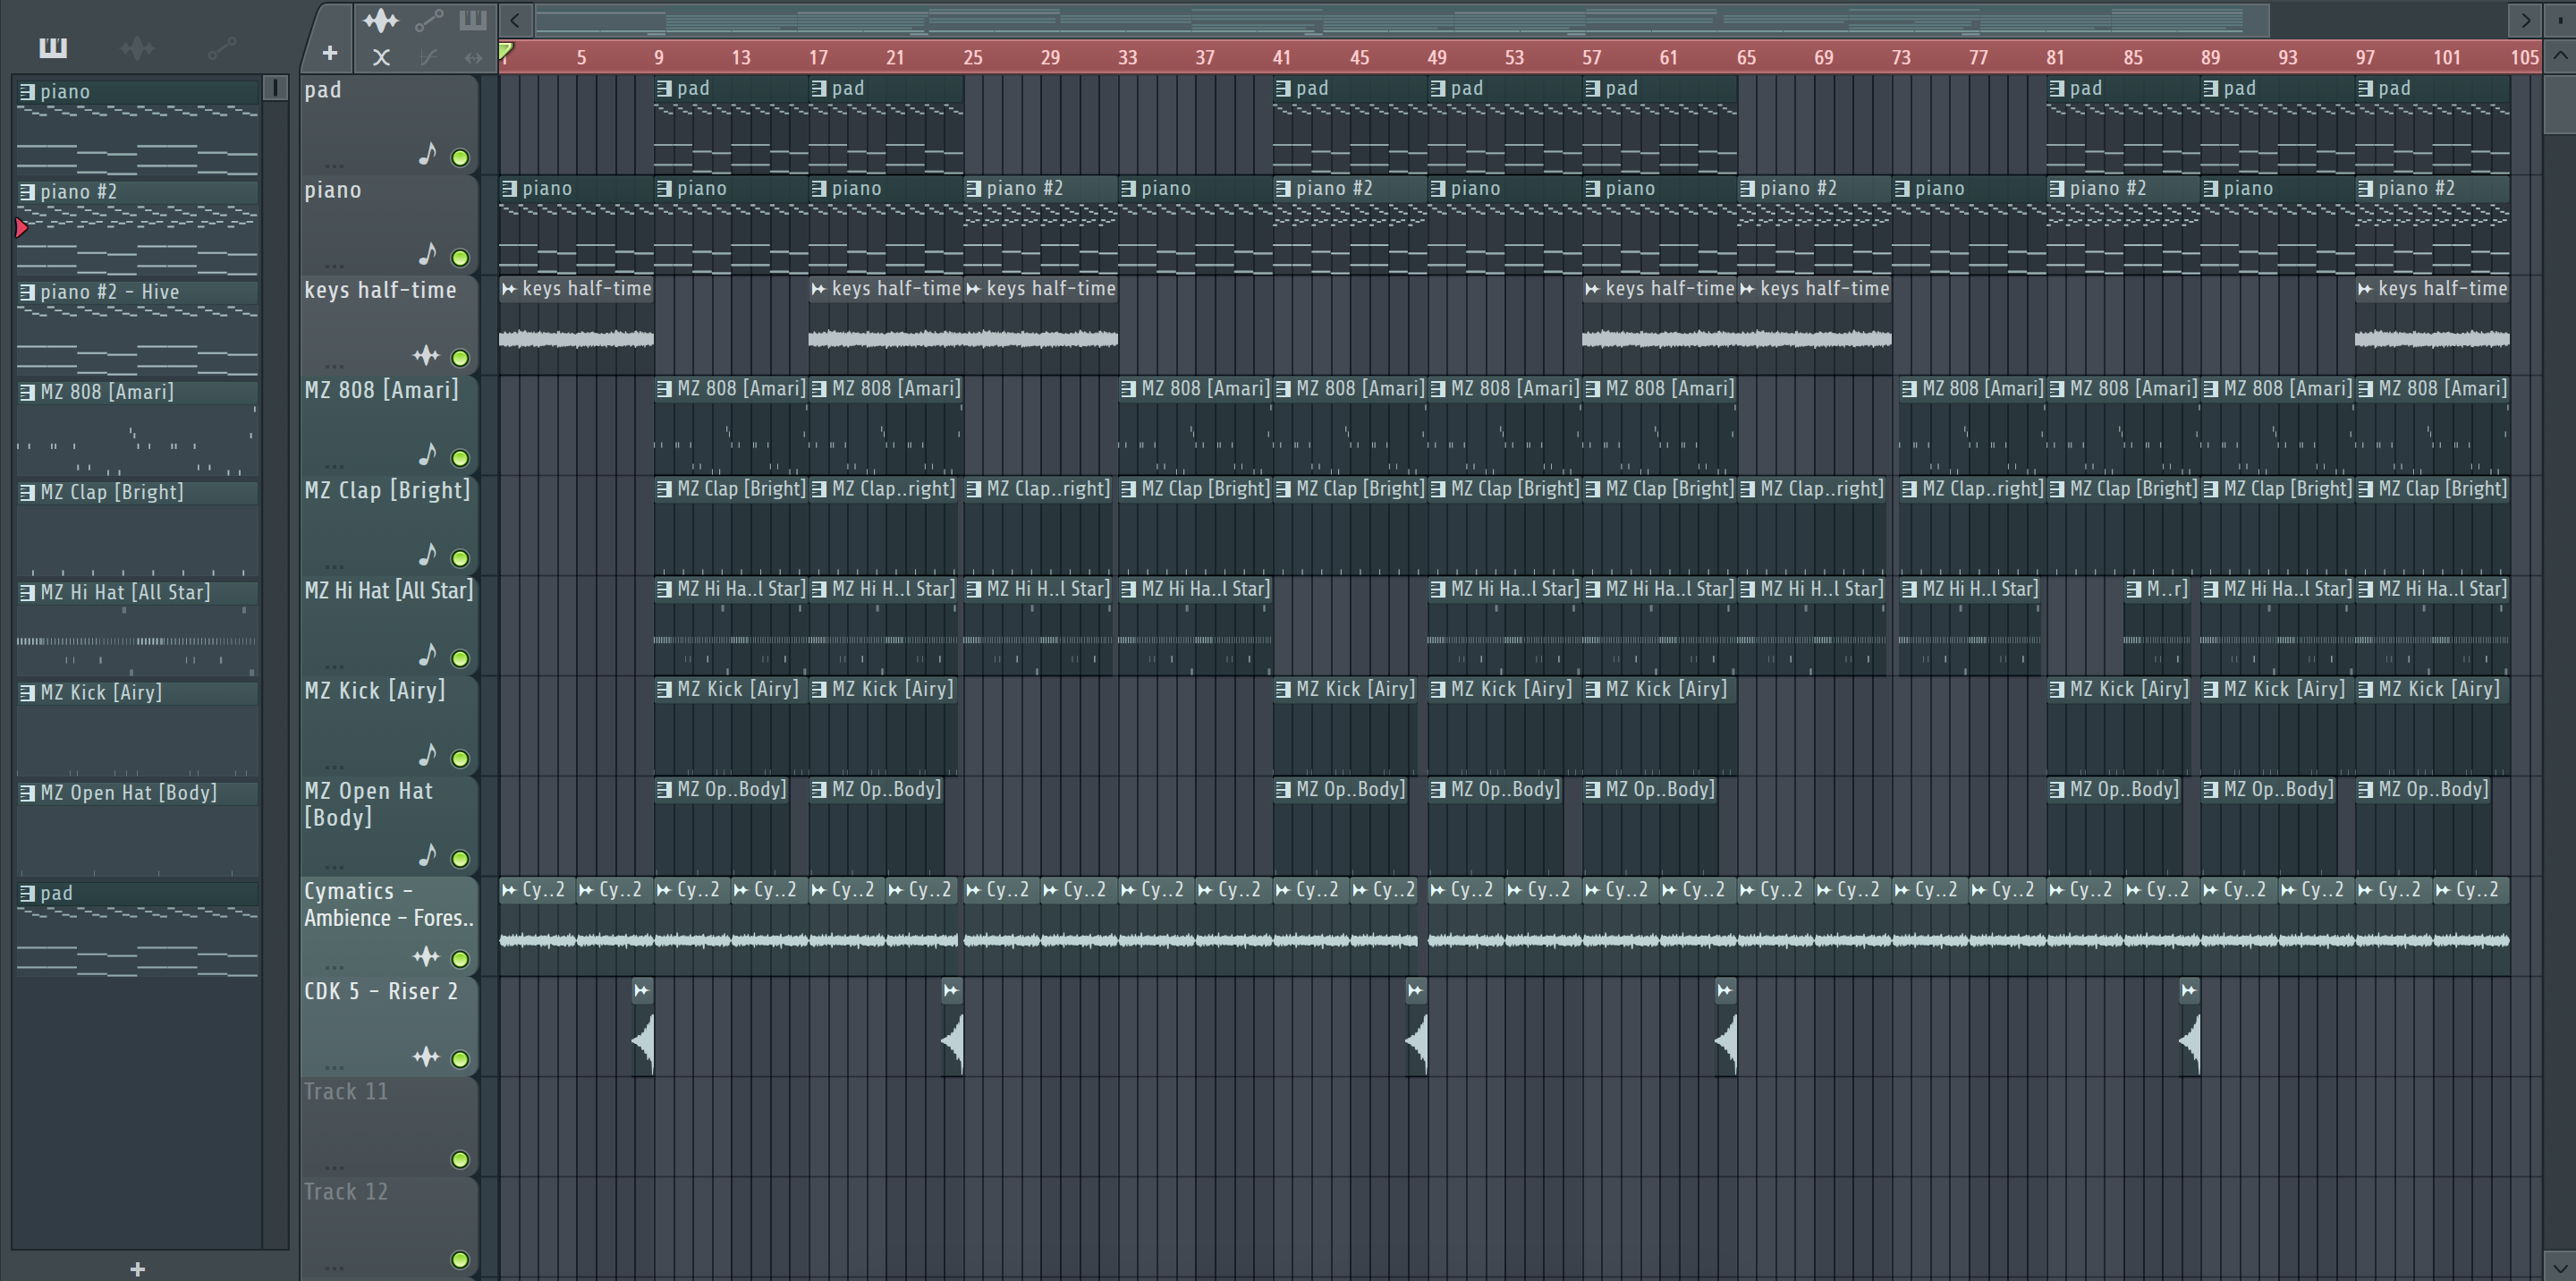
Task: Click pattern icon of MZ Kick [Airy] in picker
Action: tap(28, 692)
